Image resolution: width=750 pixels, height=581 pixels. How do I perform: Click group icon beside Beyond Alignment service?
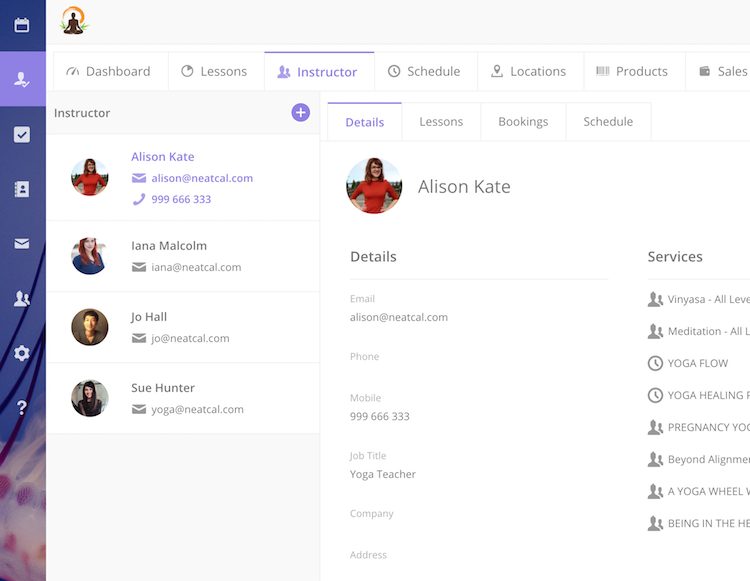tap(655, 460)
